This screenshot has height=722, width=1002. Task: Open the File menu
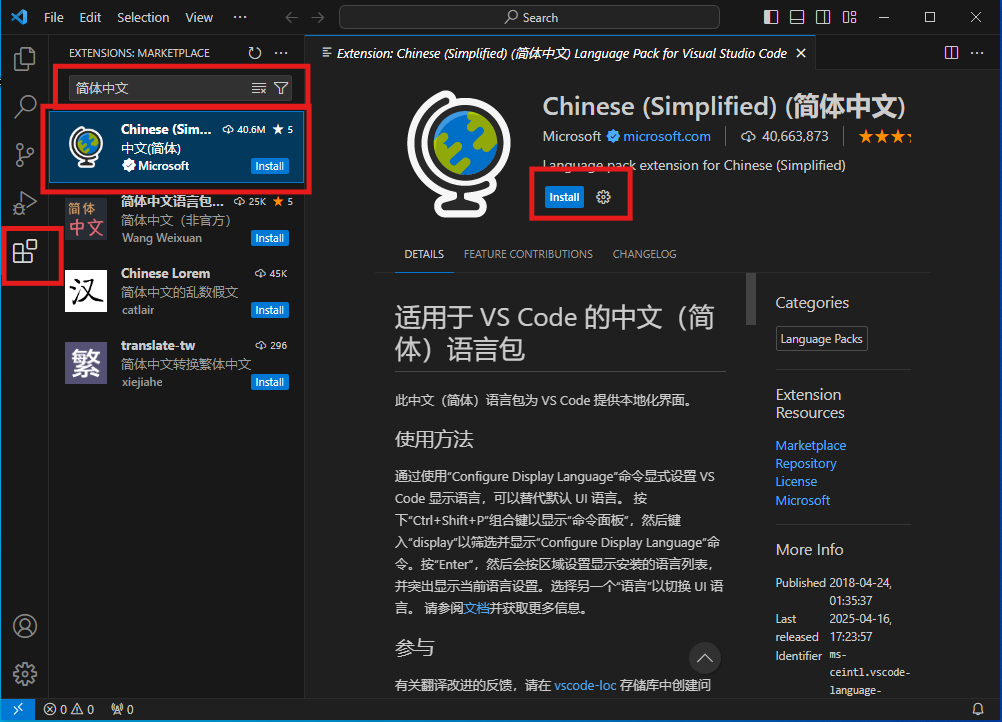54,17
